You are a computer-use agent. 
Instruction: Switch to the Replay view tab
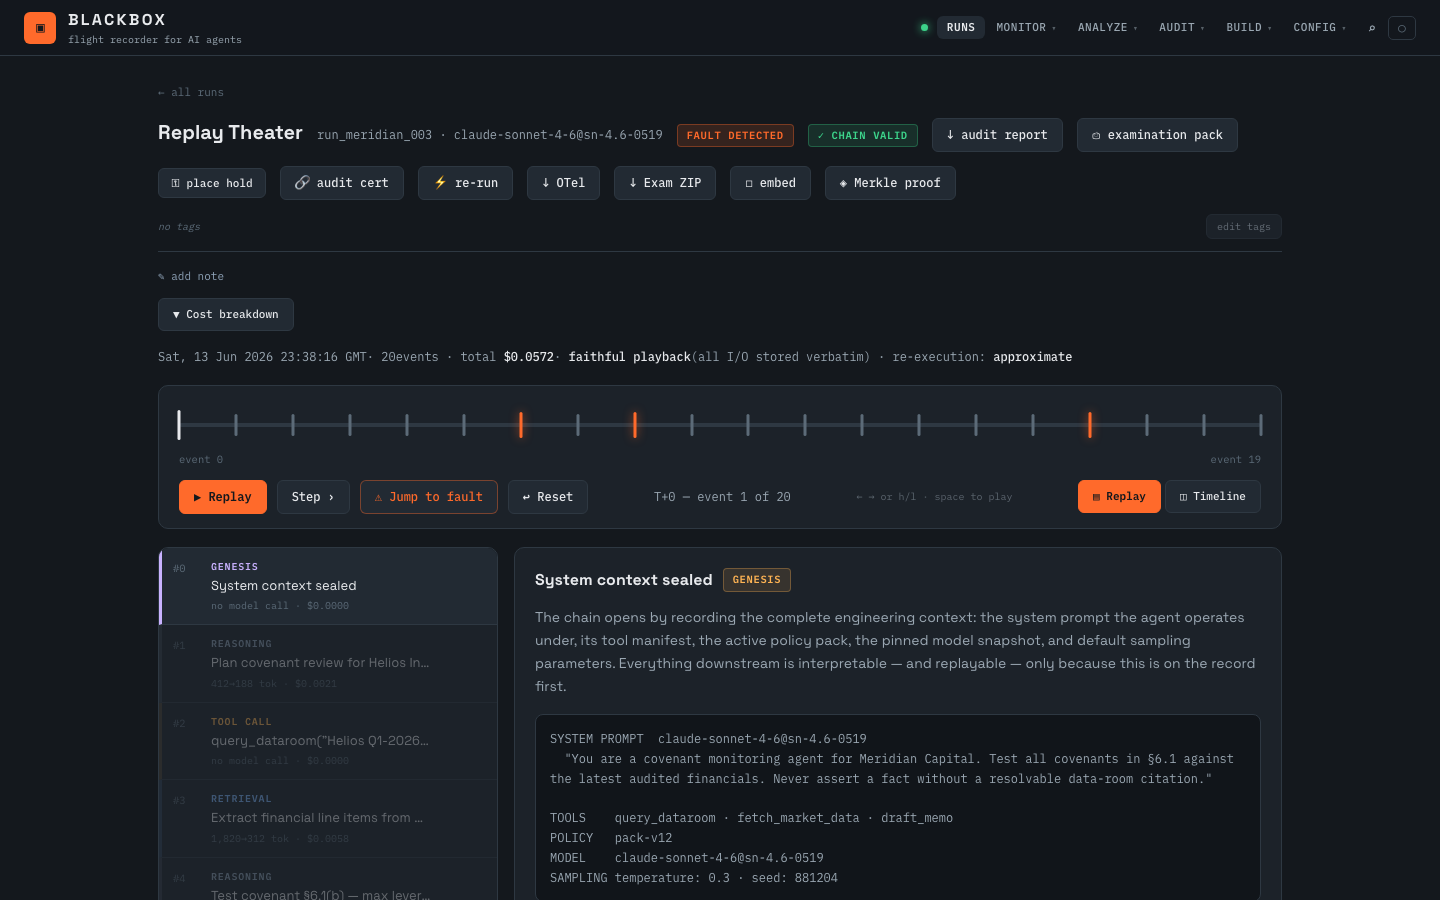click(x=1119, y=496)
